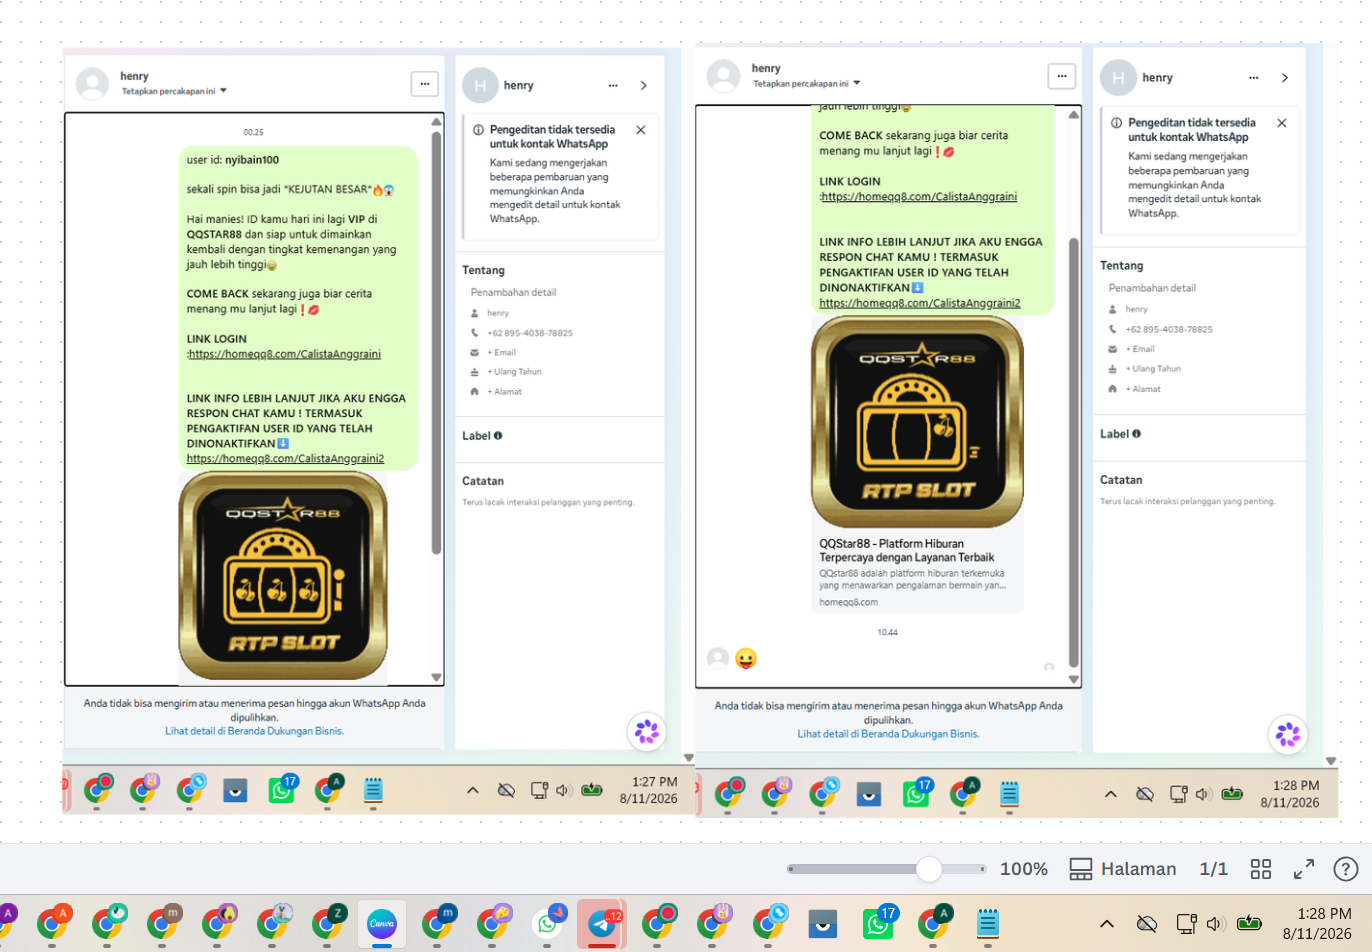
Task: Click purple assistant bubble in right screenshot
Action: tap(1287, 735)
